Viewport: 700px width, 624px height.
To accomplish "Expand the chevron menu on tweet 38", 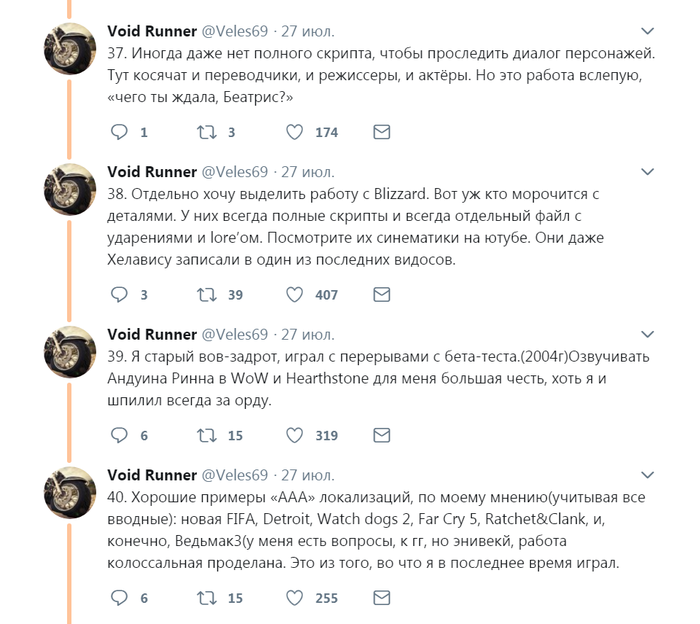I will click(648, 172).
